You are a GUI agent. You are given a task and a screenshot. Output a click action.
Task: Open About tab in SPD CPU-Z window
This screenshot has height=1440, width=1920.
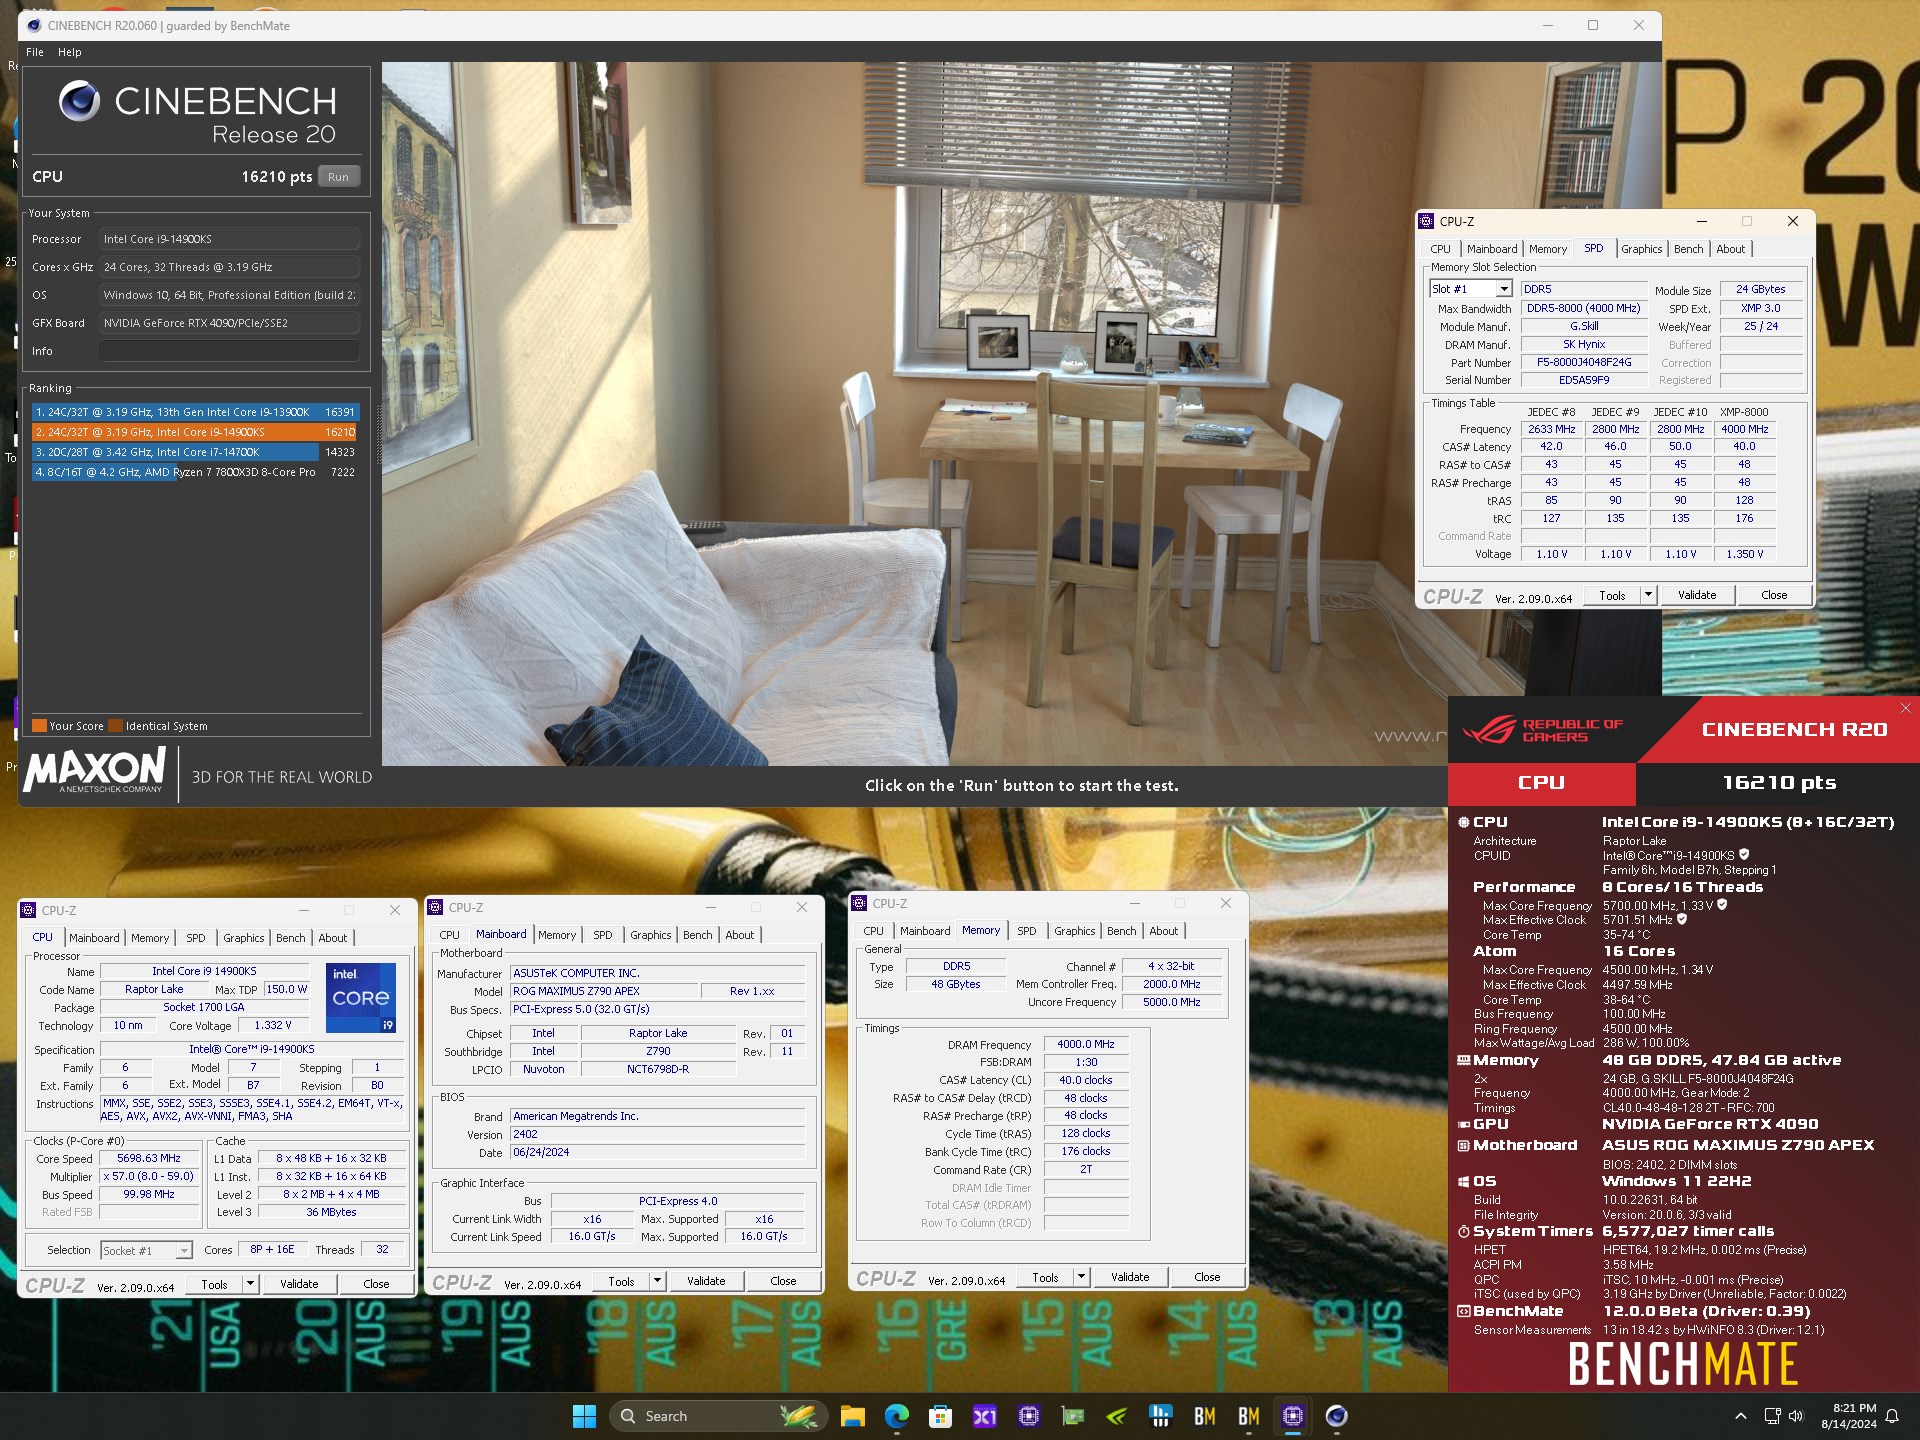[1730, 249]
